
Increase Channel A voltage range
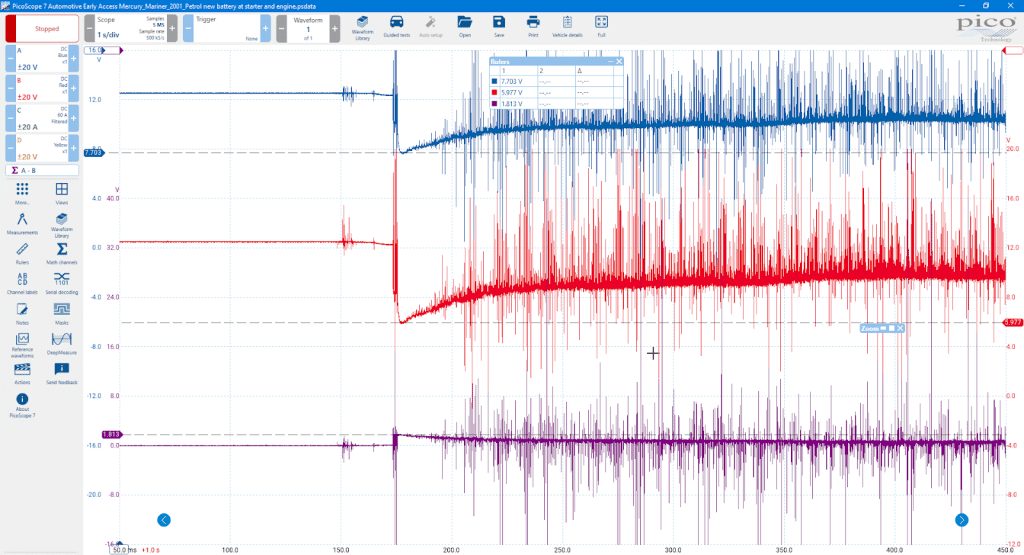[x=74, y=59]
